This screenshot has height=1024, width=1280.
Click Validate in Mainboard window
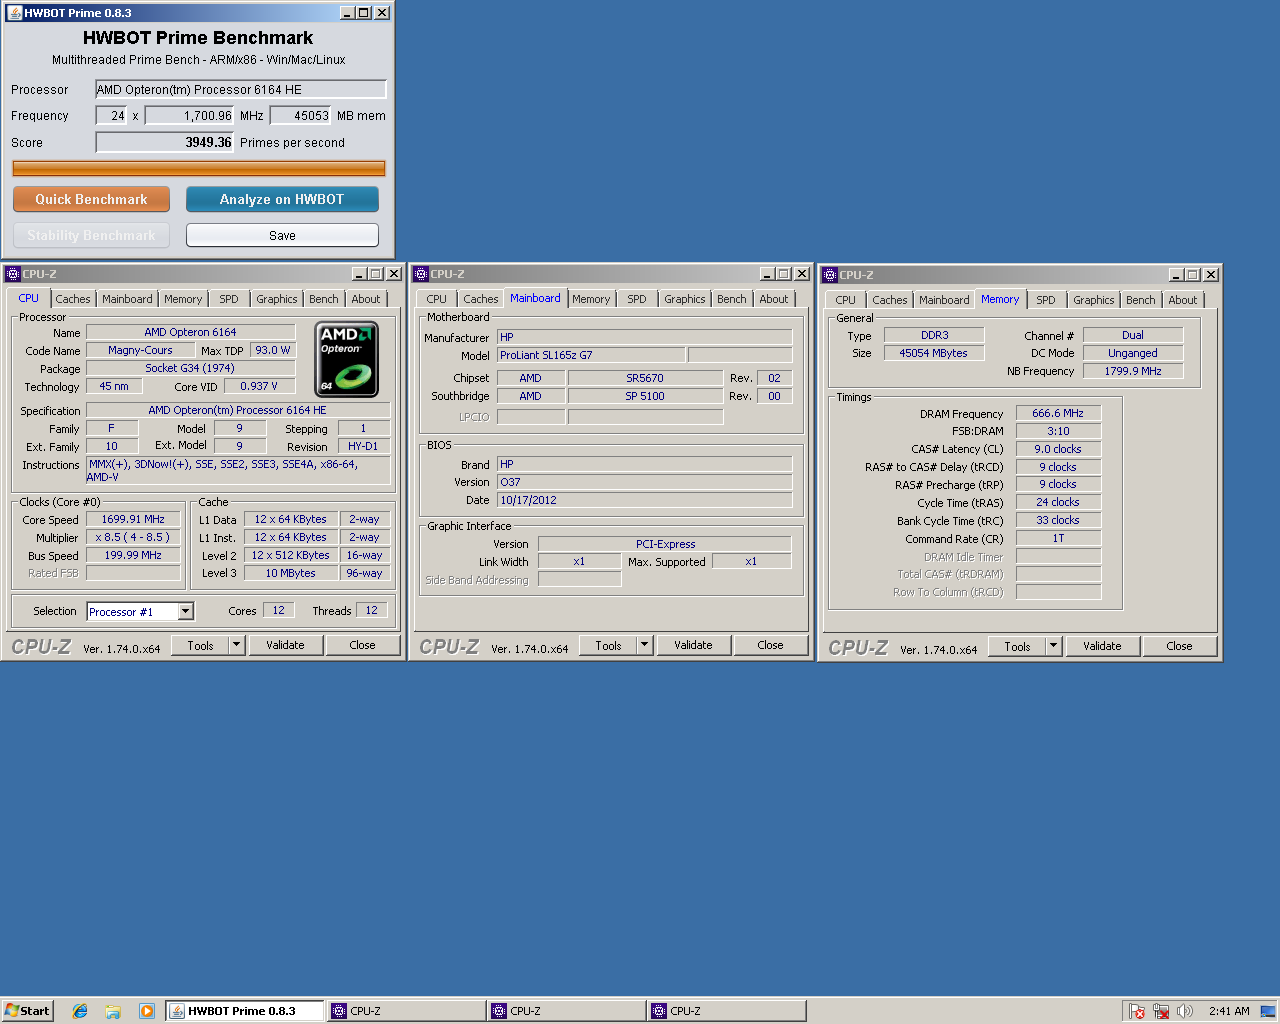point(693,645)
